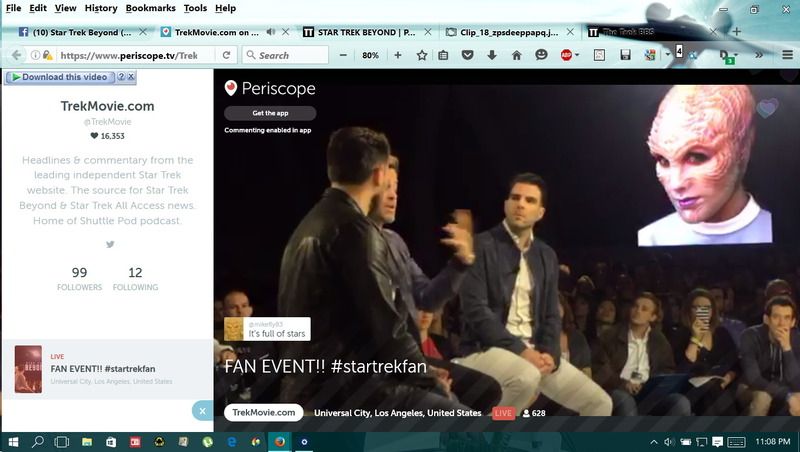Open the @TrekMovie handle link

point(107,121)
